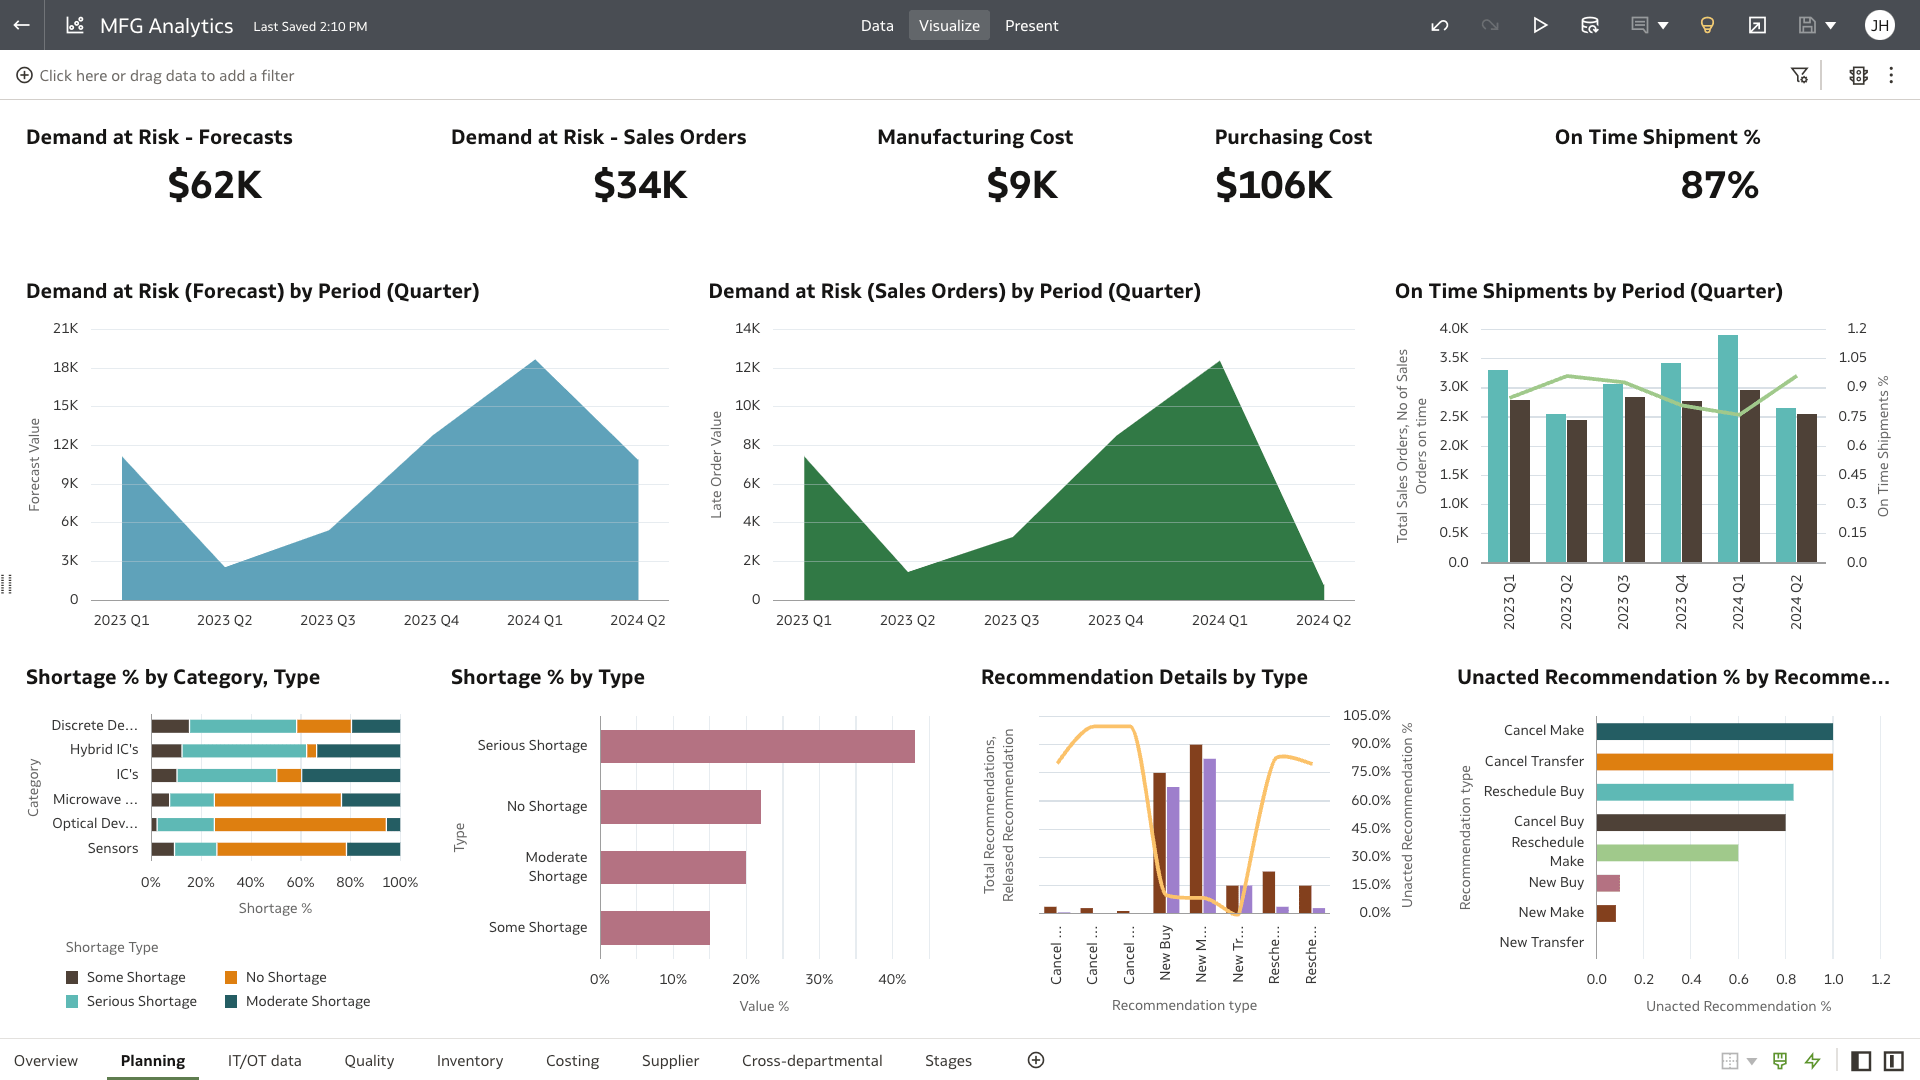Screen dimensions: 1920x1080
Task: Click the Preview play icon
Action: click(1540, 25)
